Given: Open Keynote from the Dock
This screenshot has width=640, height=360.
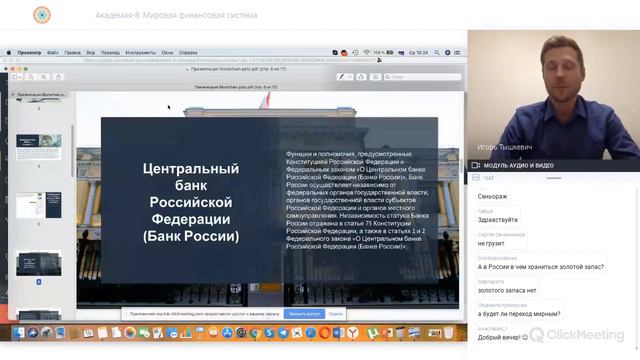Looking at the screenshot, I should [200, 333].
